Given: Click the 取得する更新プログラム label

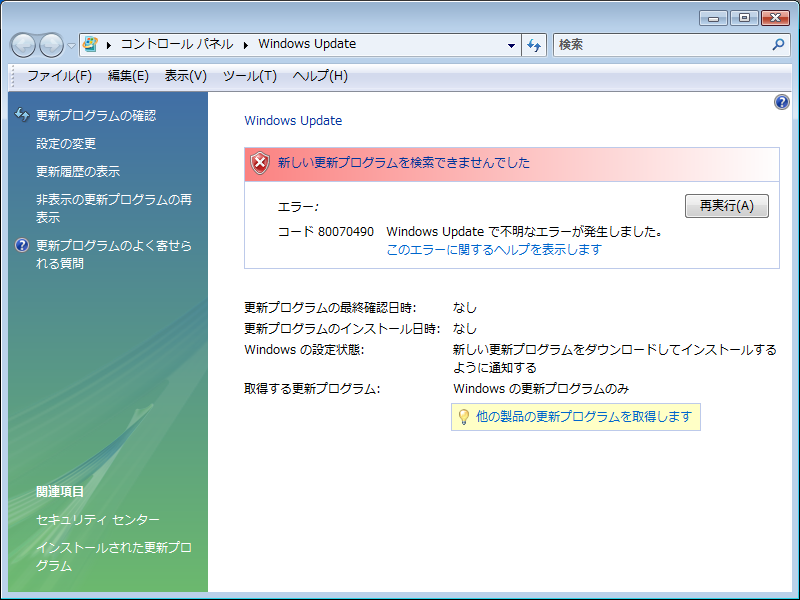Looking at the screenshot, I should coord(312,389).
